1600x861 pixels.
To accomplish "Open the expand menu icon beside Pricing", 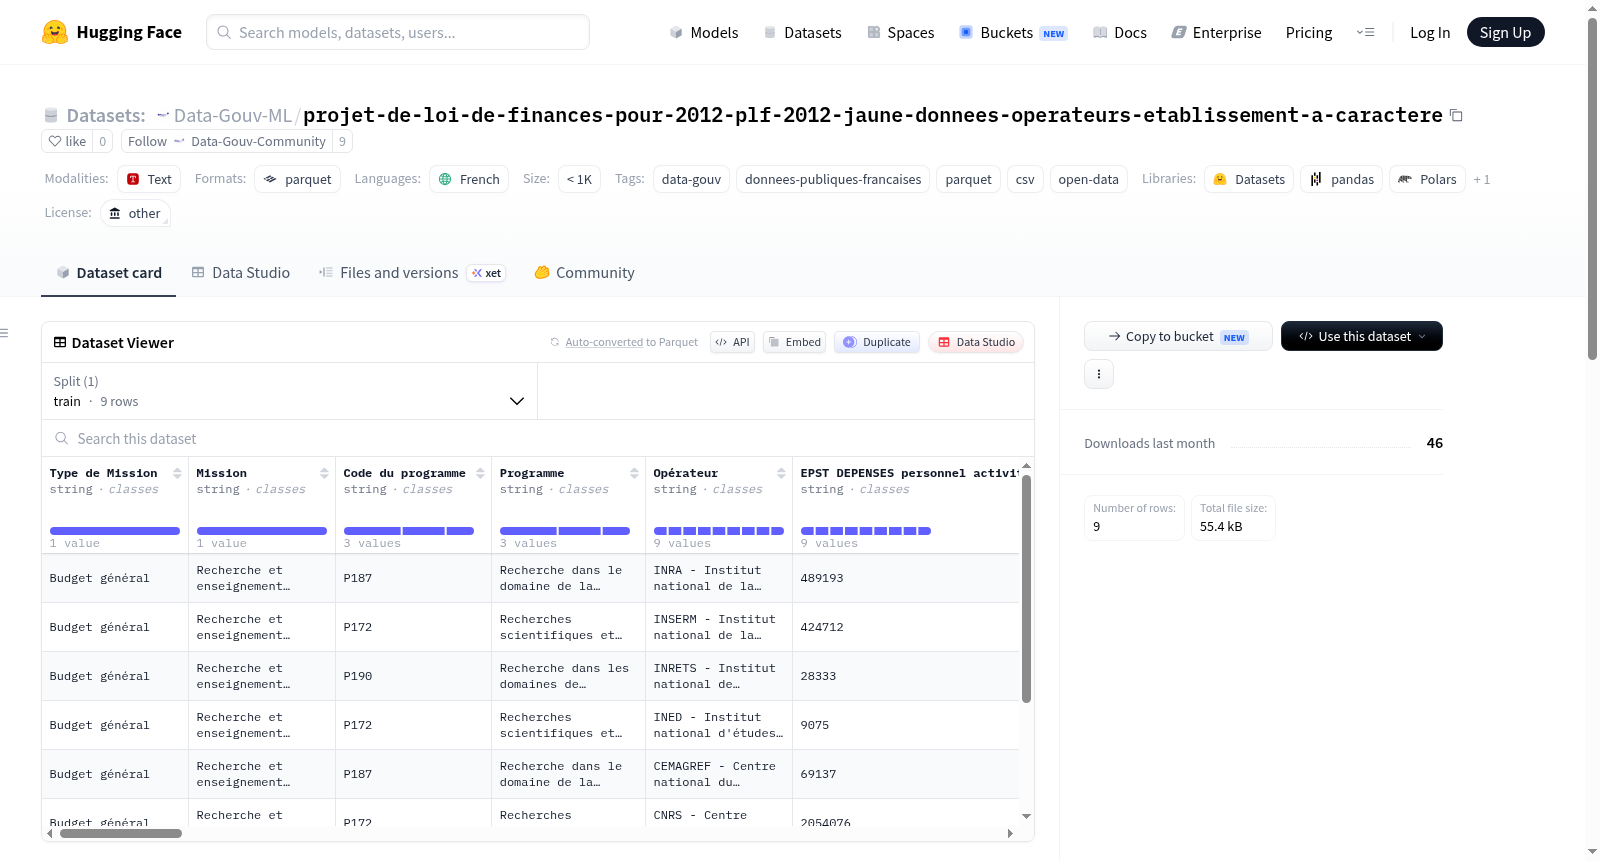I will pos(1365,32).
